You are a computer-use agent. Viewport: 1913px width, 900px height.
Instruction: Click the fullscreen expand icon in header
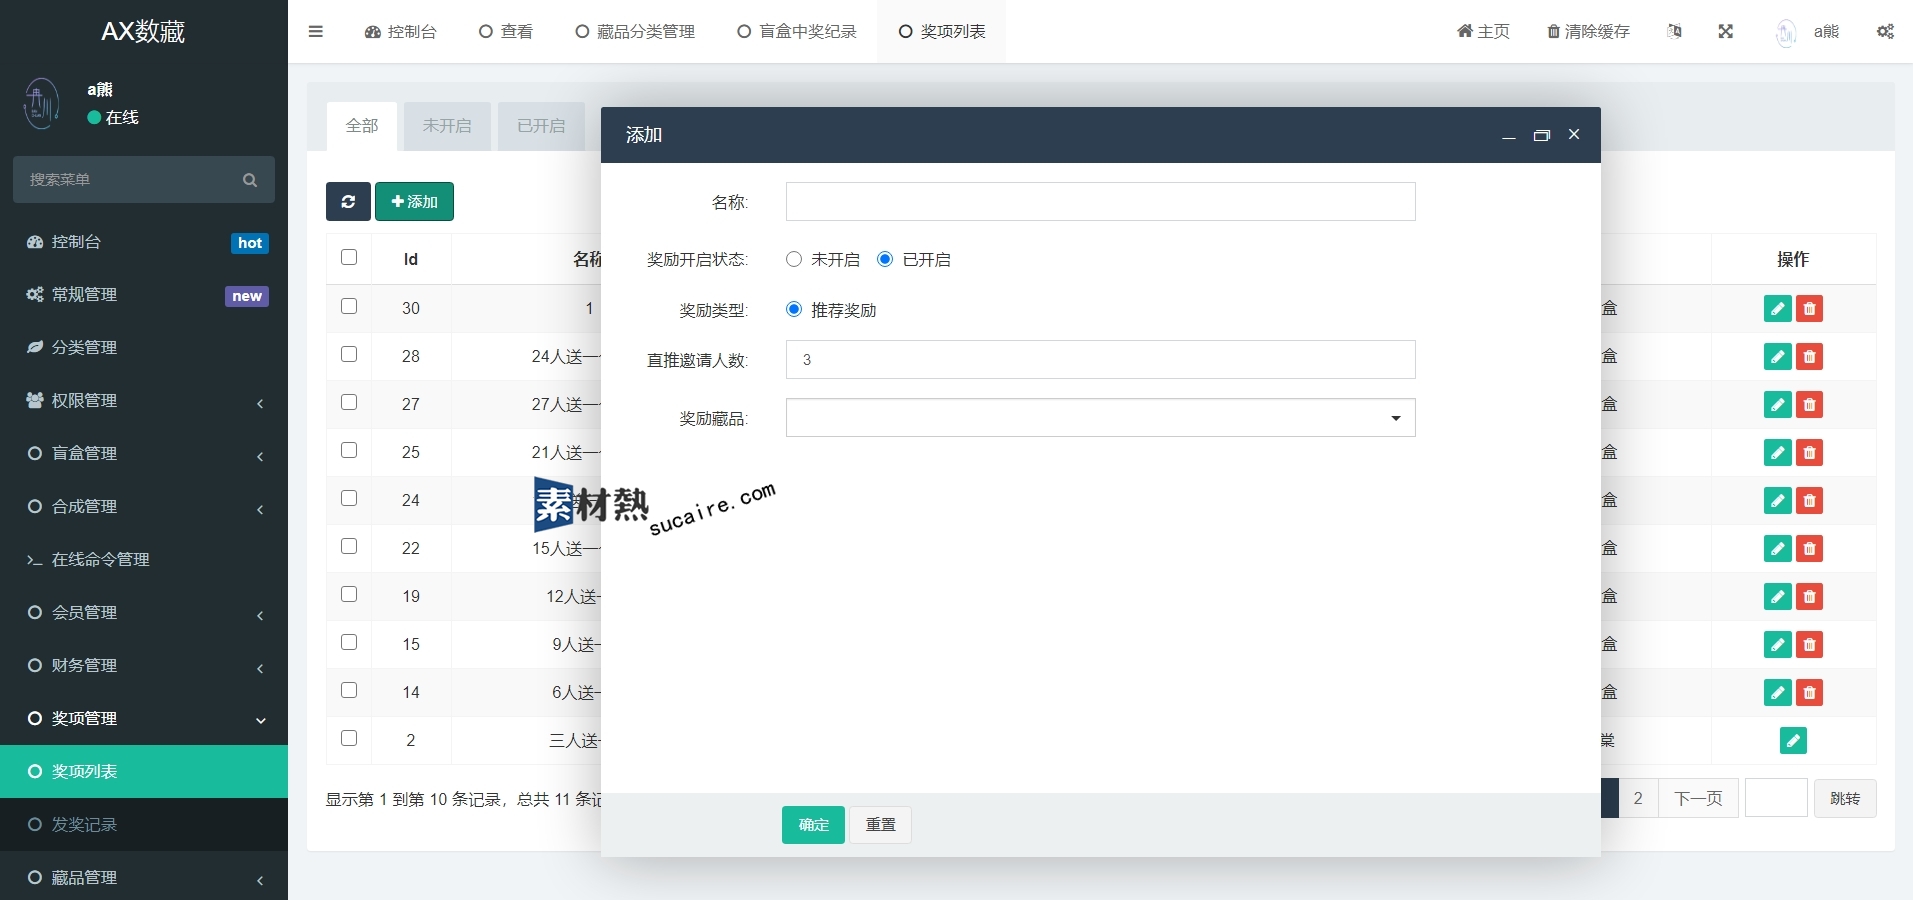click(1726, 31)
